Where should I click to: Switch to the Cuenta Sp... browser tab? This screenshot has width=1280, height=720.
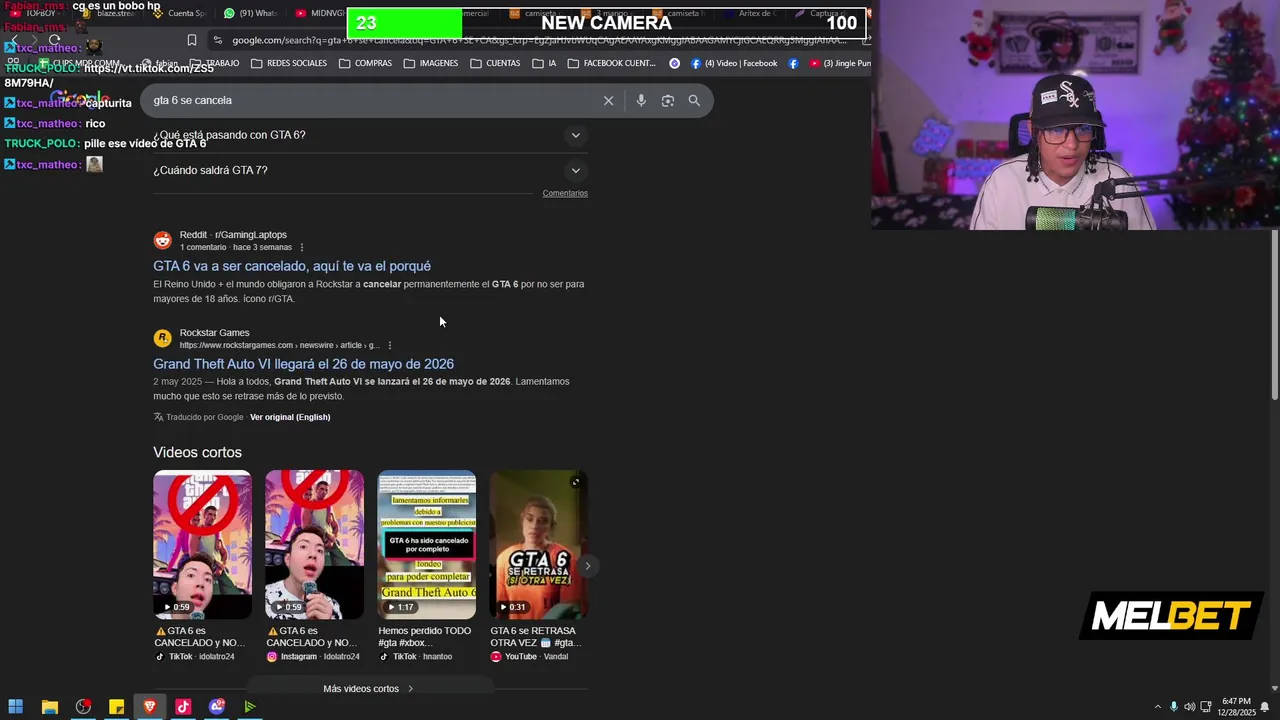click(178, 13)
